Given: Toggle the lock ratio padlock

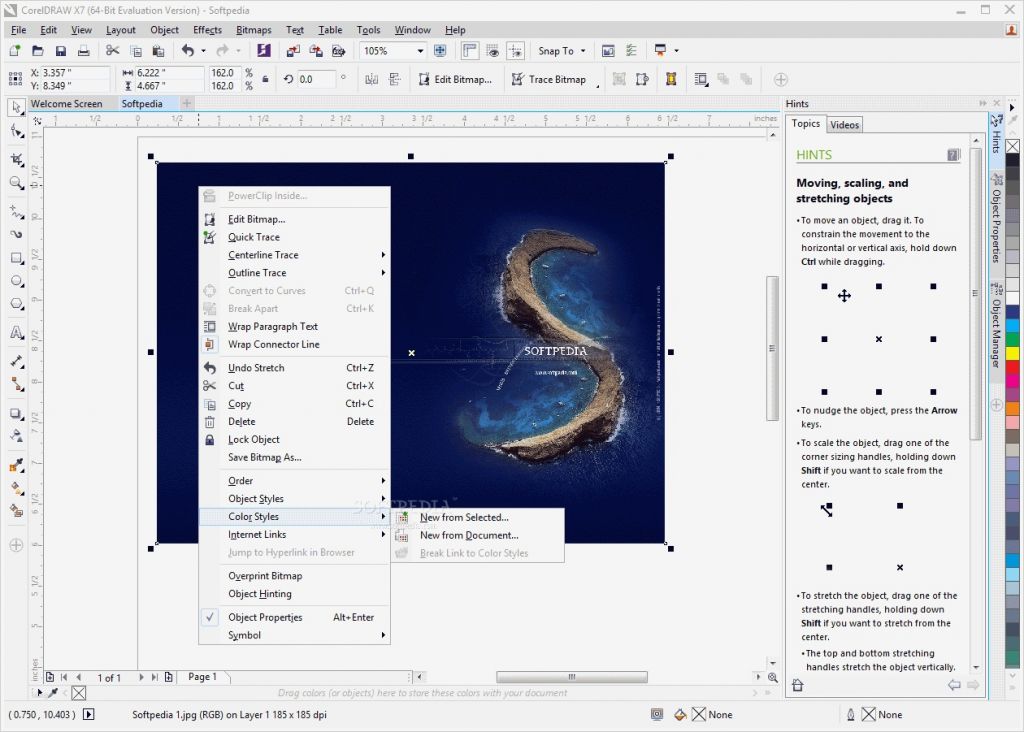Looking at the screenshot, I should coord(264,79).
